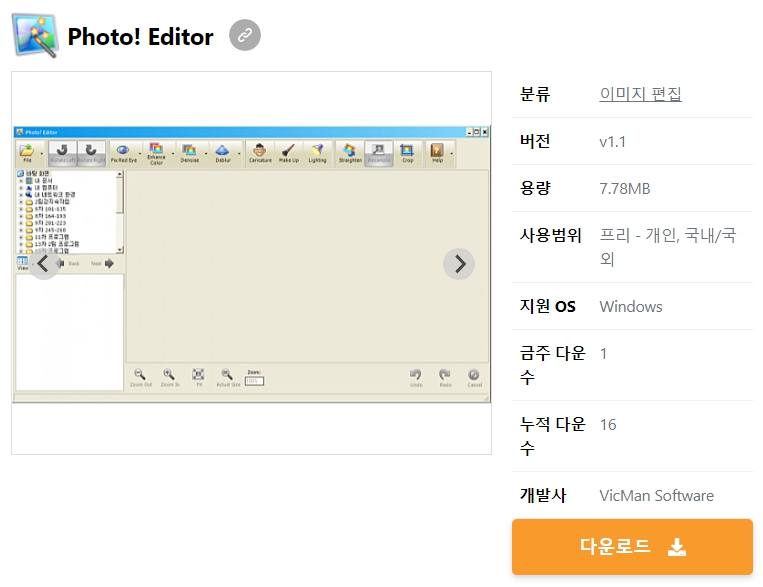Select the Make Up brush tool
The width and height of the screenshot is (763, 587).
pyautogui.click(x=289, y=153)
